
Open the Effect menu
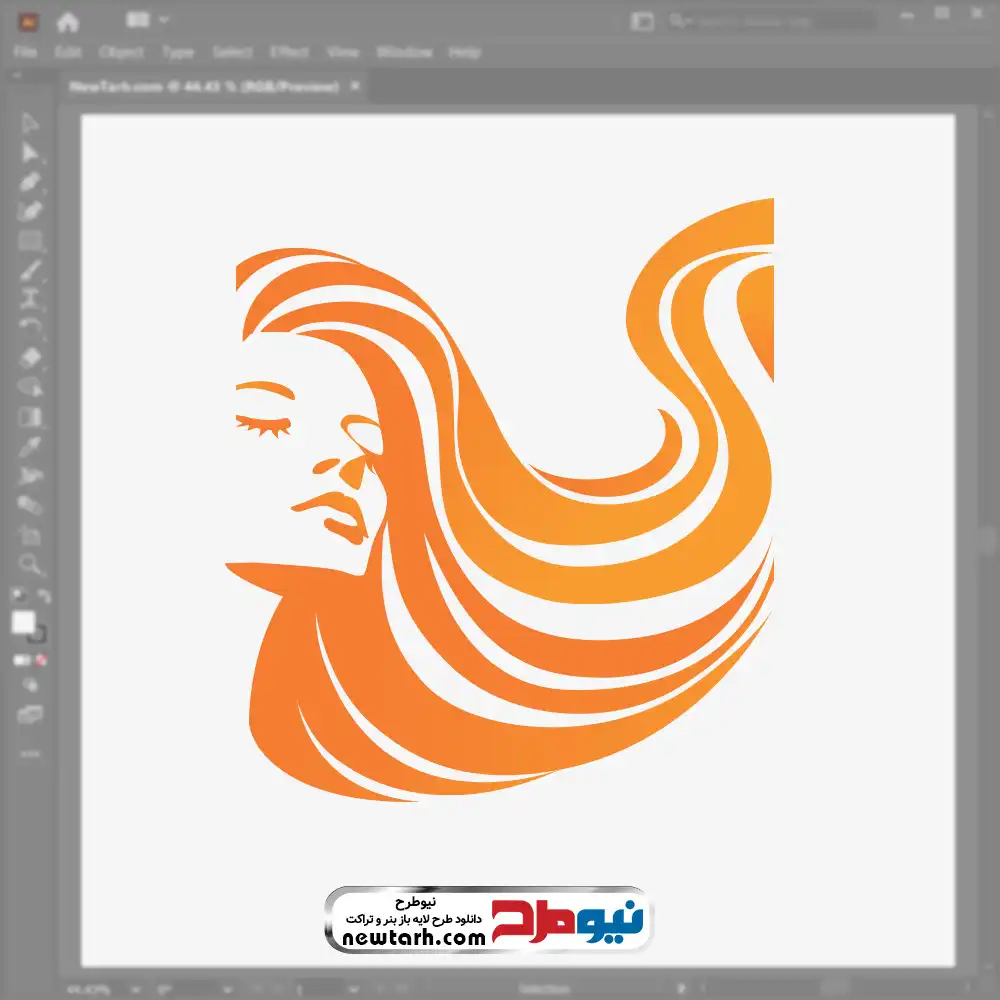(x=289, y=52)
